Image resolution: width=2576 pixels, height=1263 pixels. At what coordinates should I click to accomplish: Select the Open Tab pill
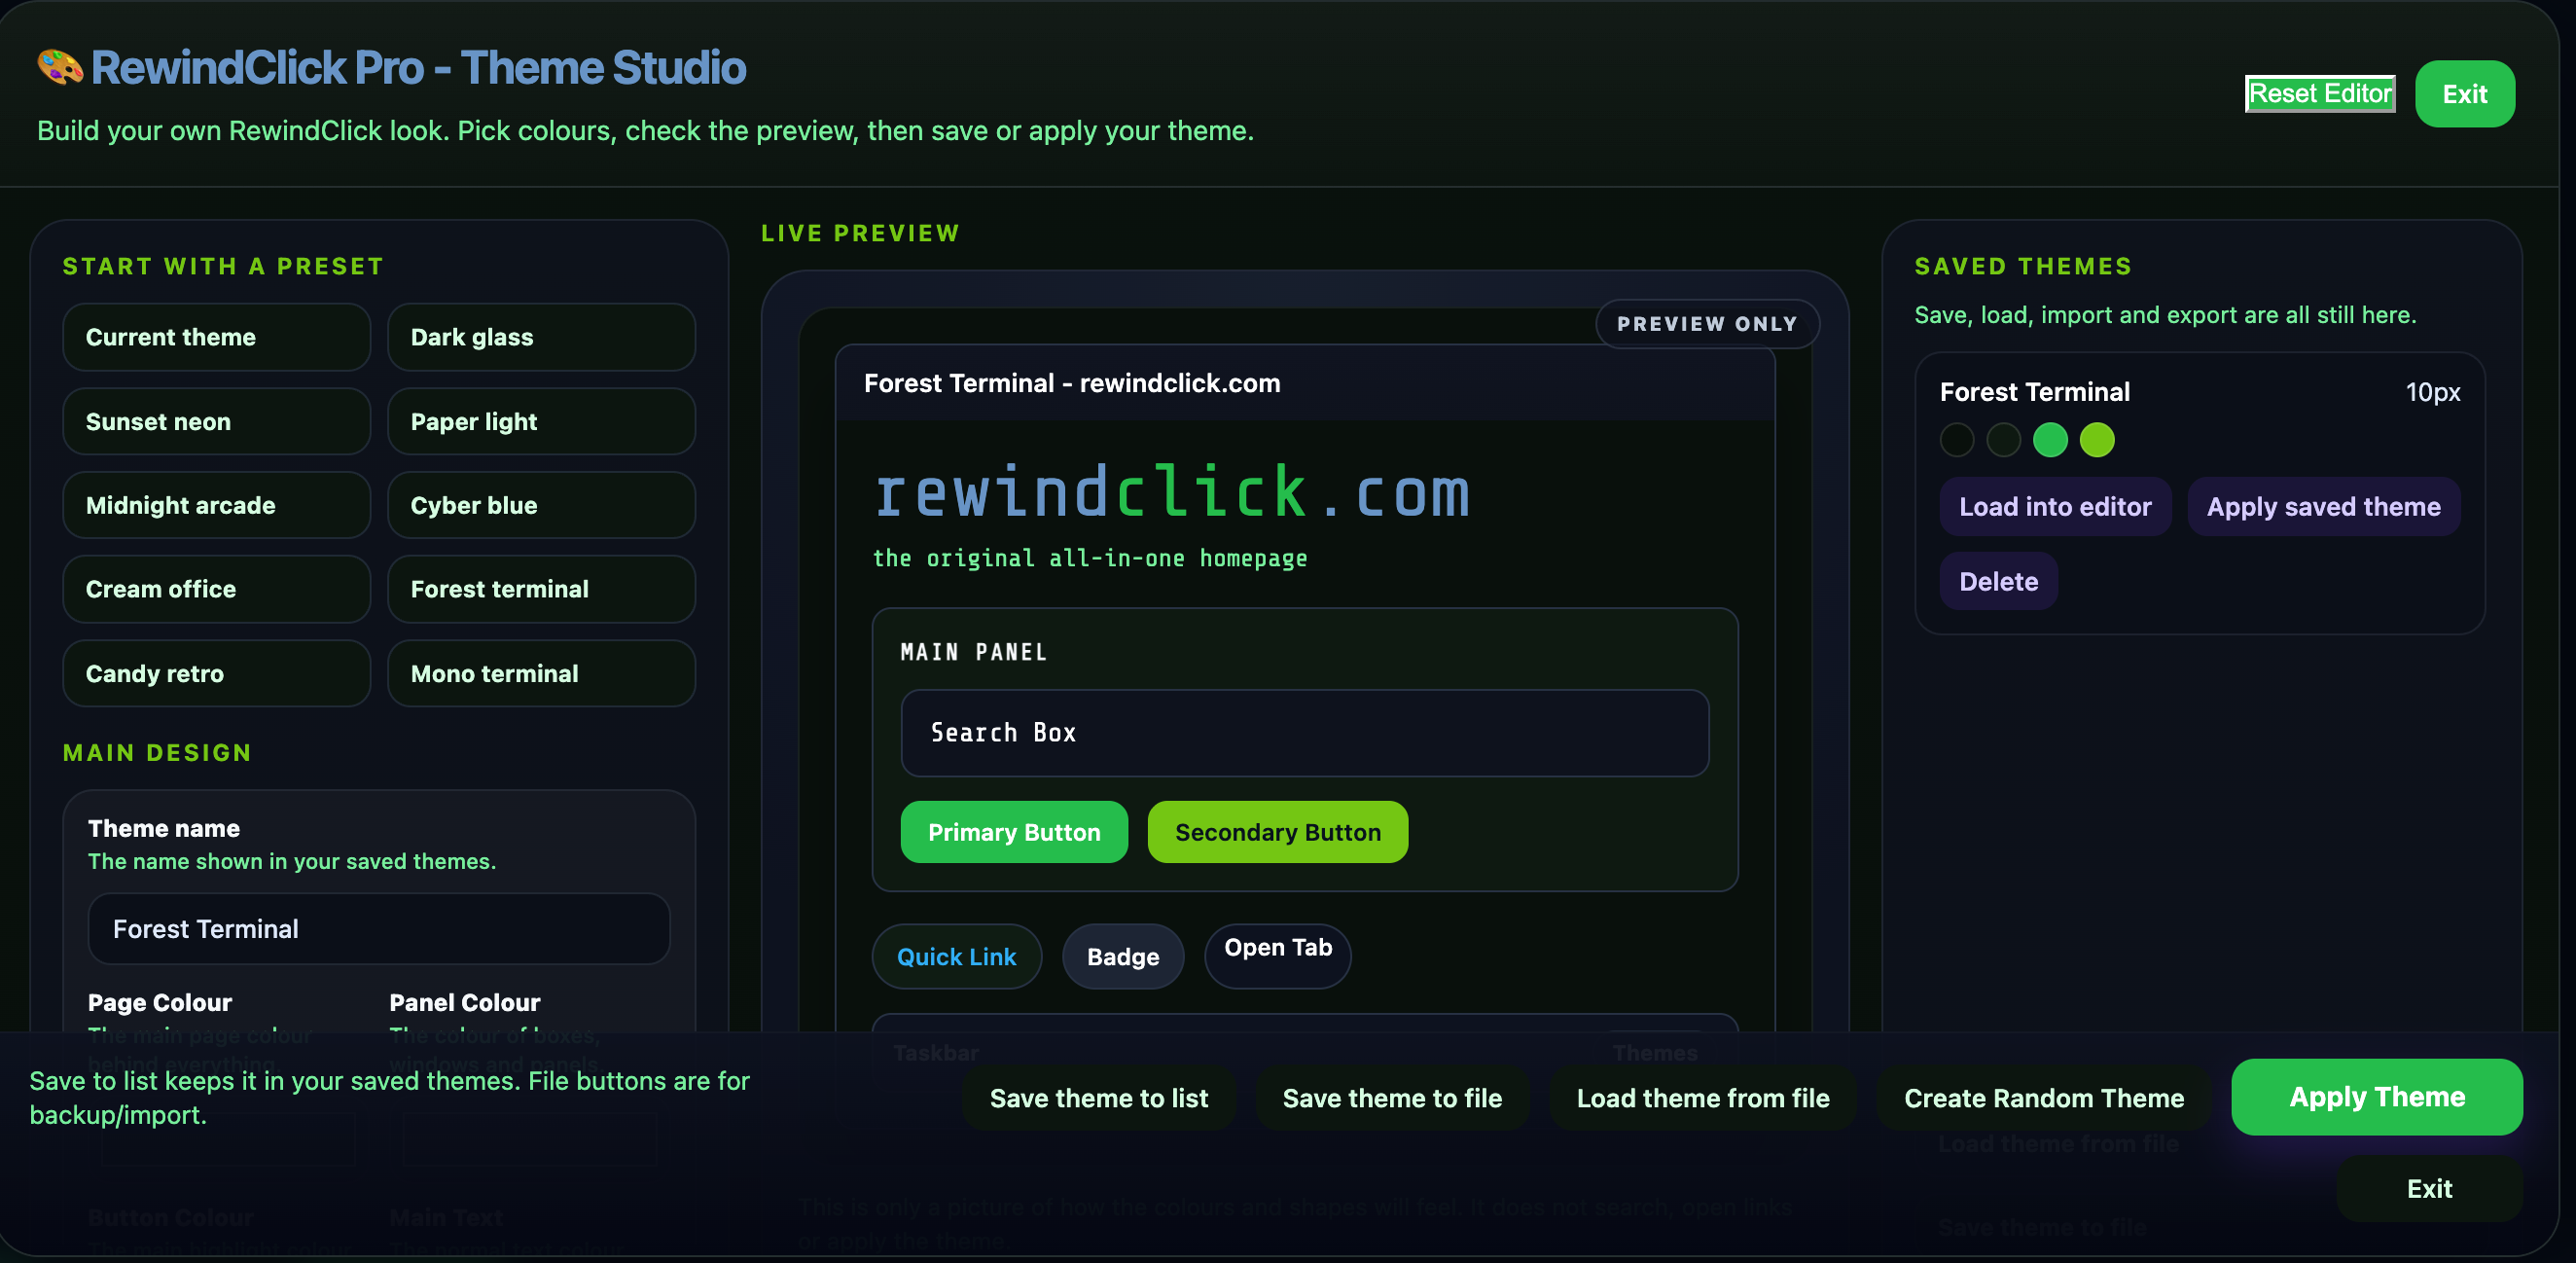point(1278,957)
